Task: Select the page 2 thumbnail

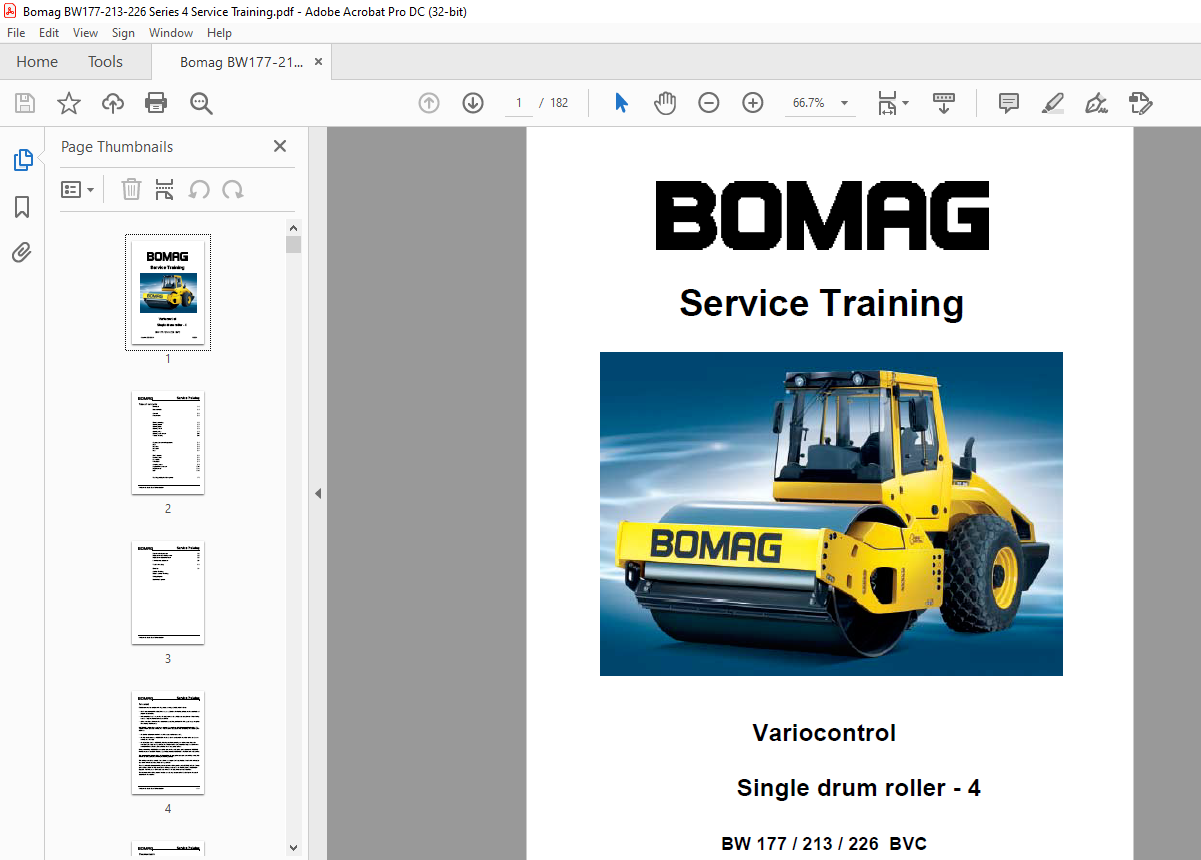Action: click(168, 443)
